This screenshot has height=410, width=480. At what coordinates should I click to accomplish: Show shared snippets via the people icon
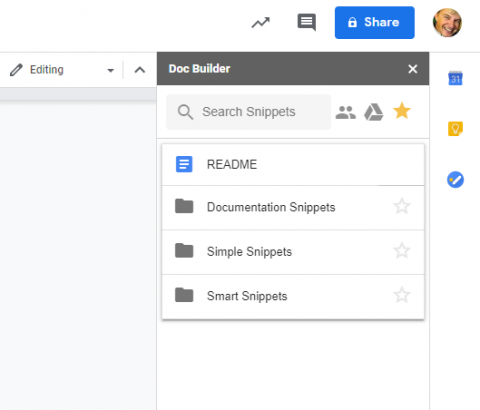pos(346,112)
